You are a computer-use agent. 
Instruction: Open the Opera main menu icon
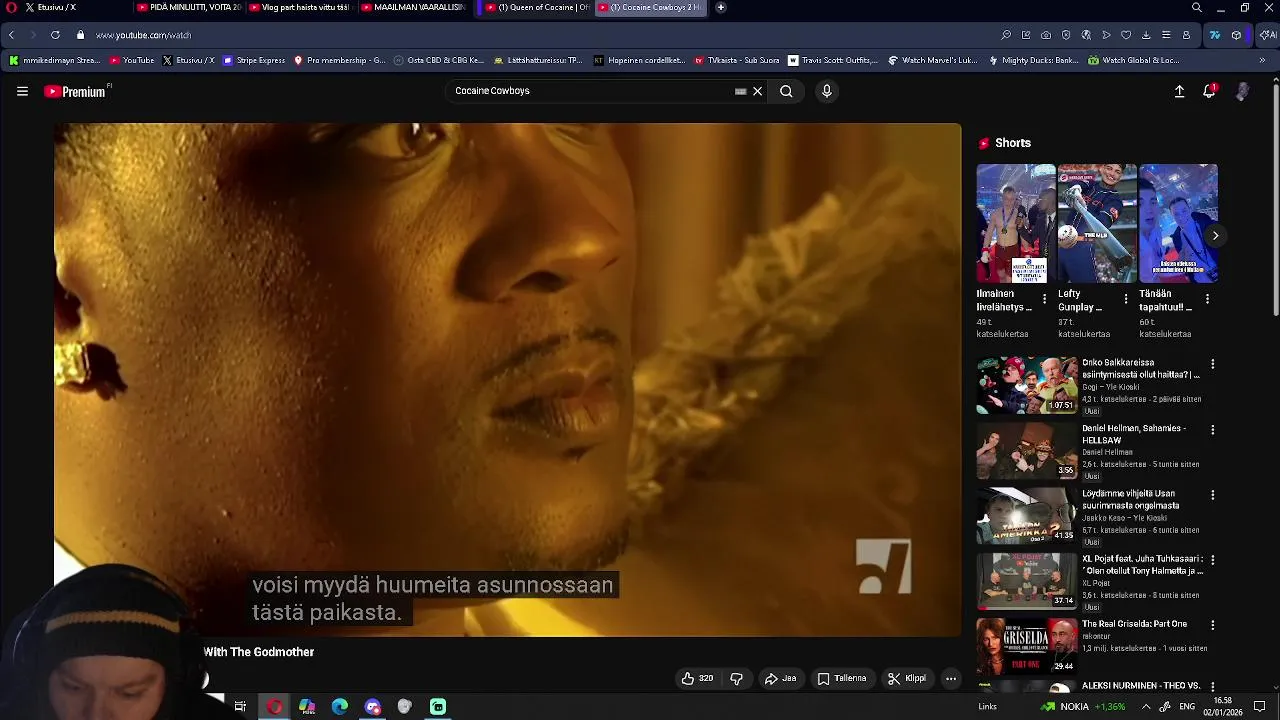(11, 7)
